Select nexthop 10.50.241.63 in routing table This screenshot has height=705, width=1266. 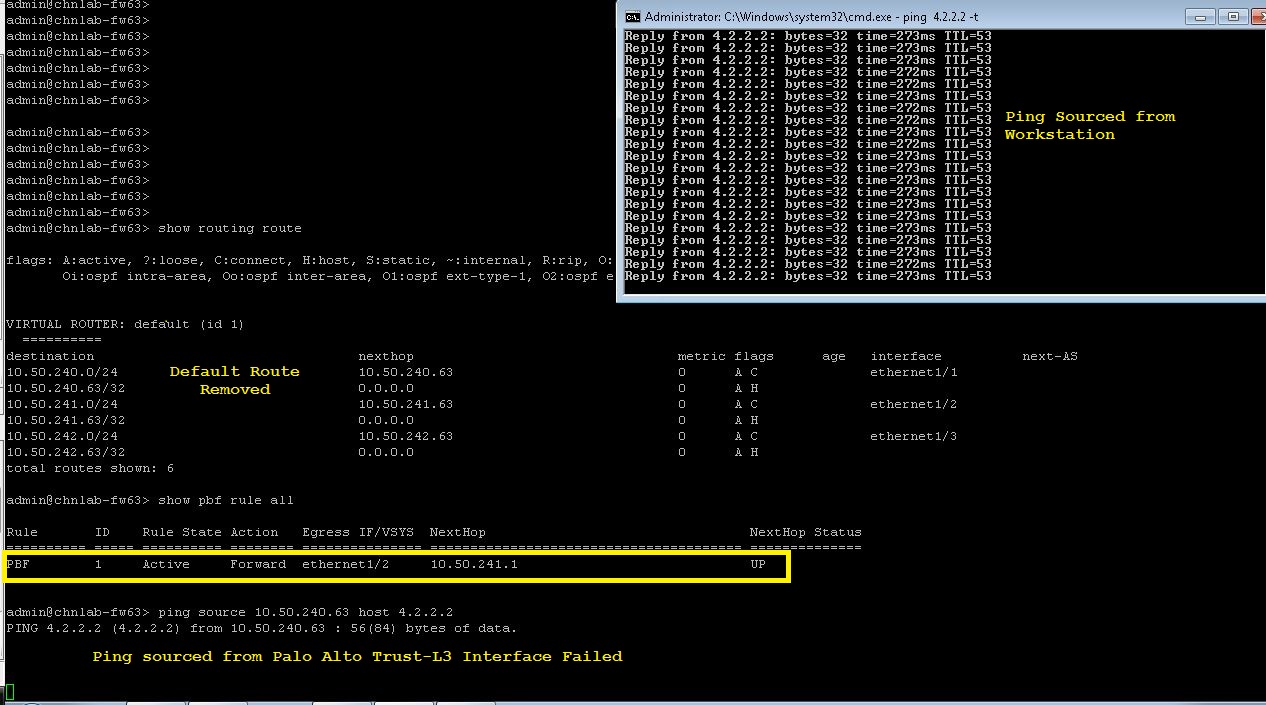click(406, 404)
